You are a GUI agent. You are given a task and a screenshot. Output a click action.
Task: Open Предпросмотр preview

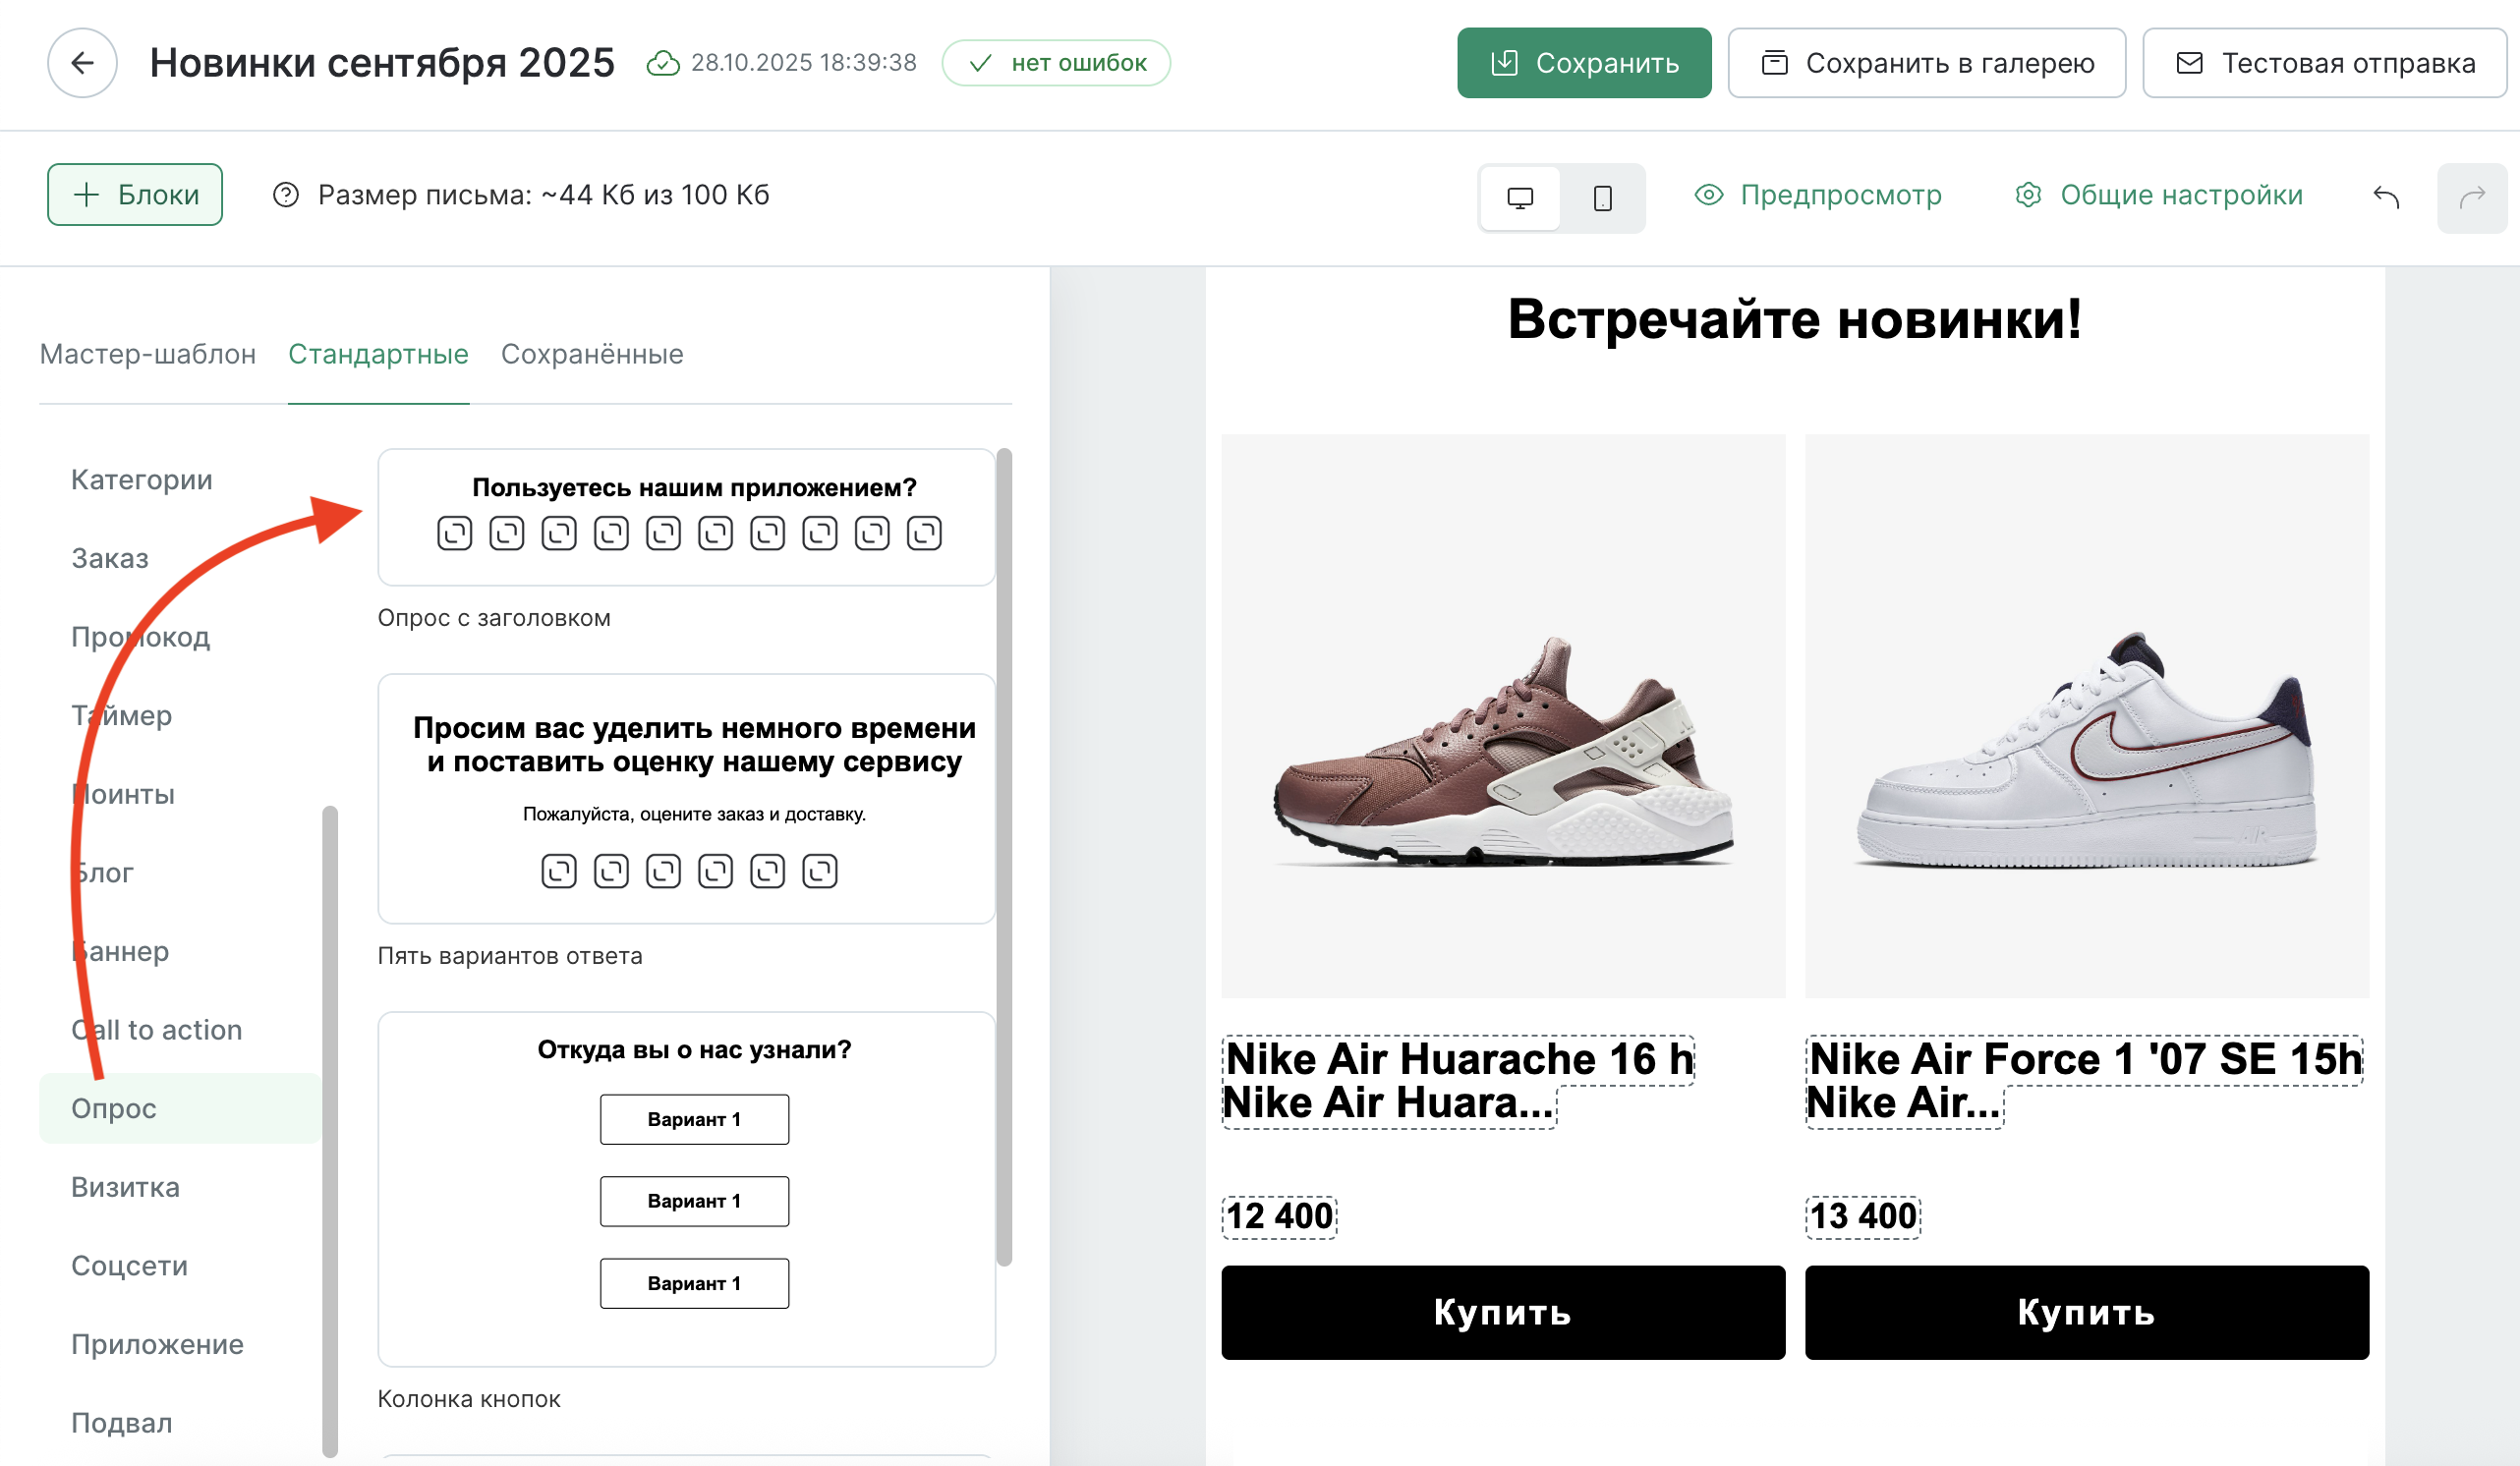[x=1818, y=195]
